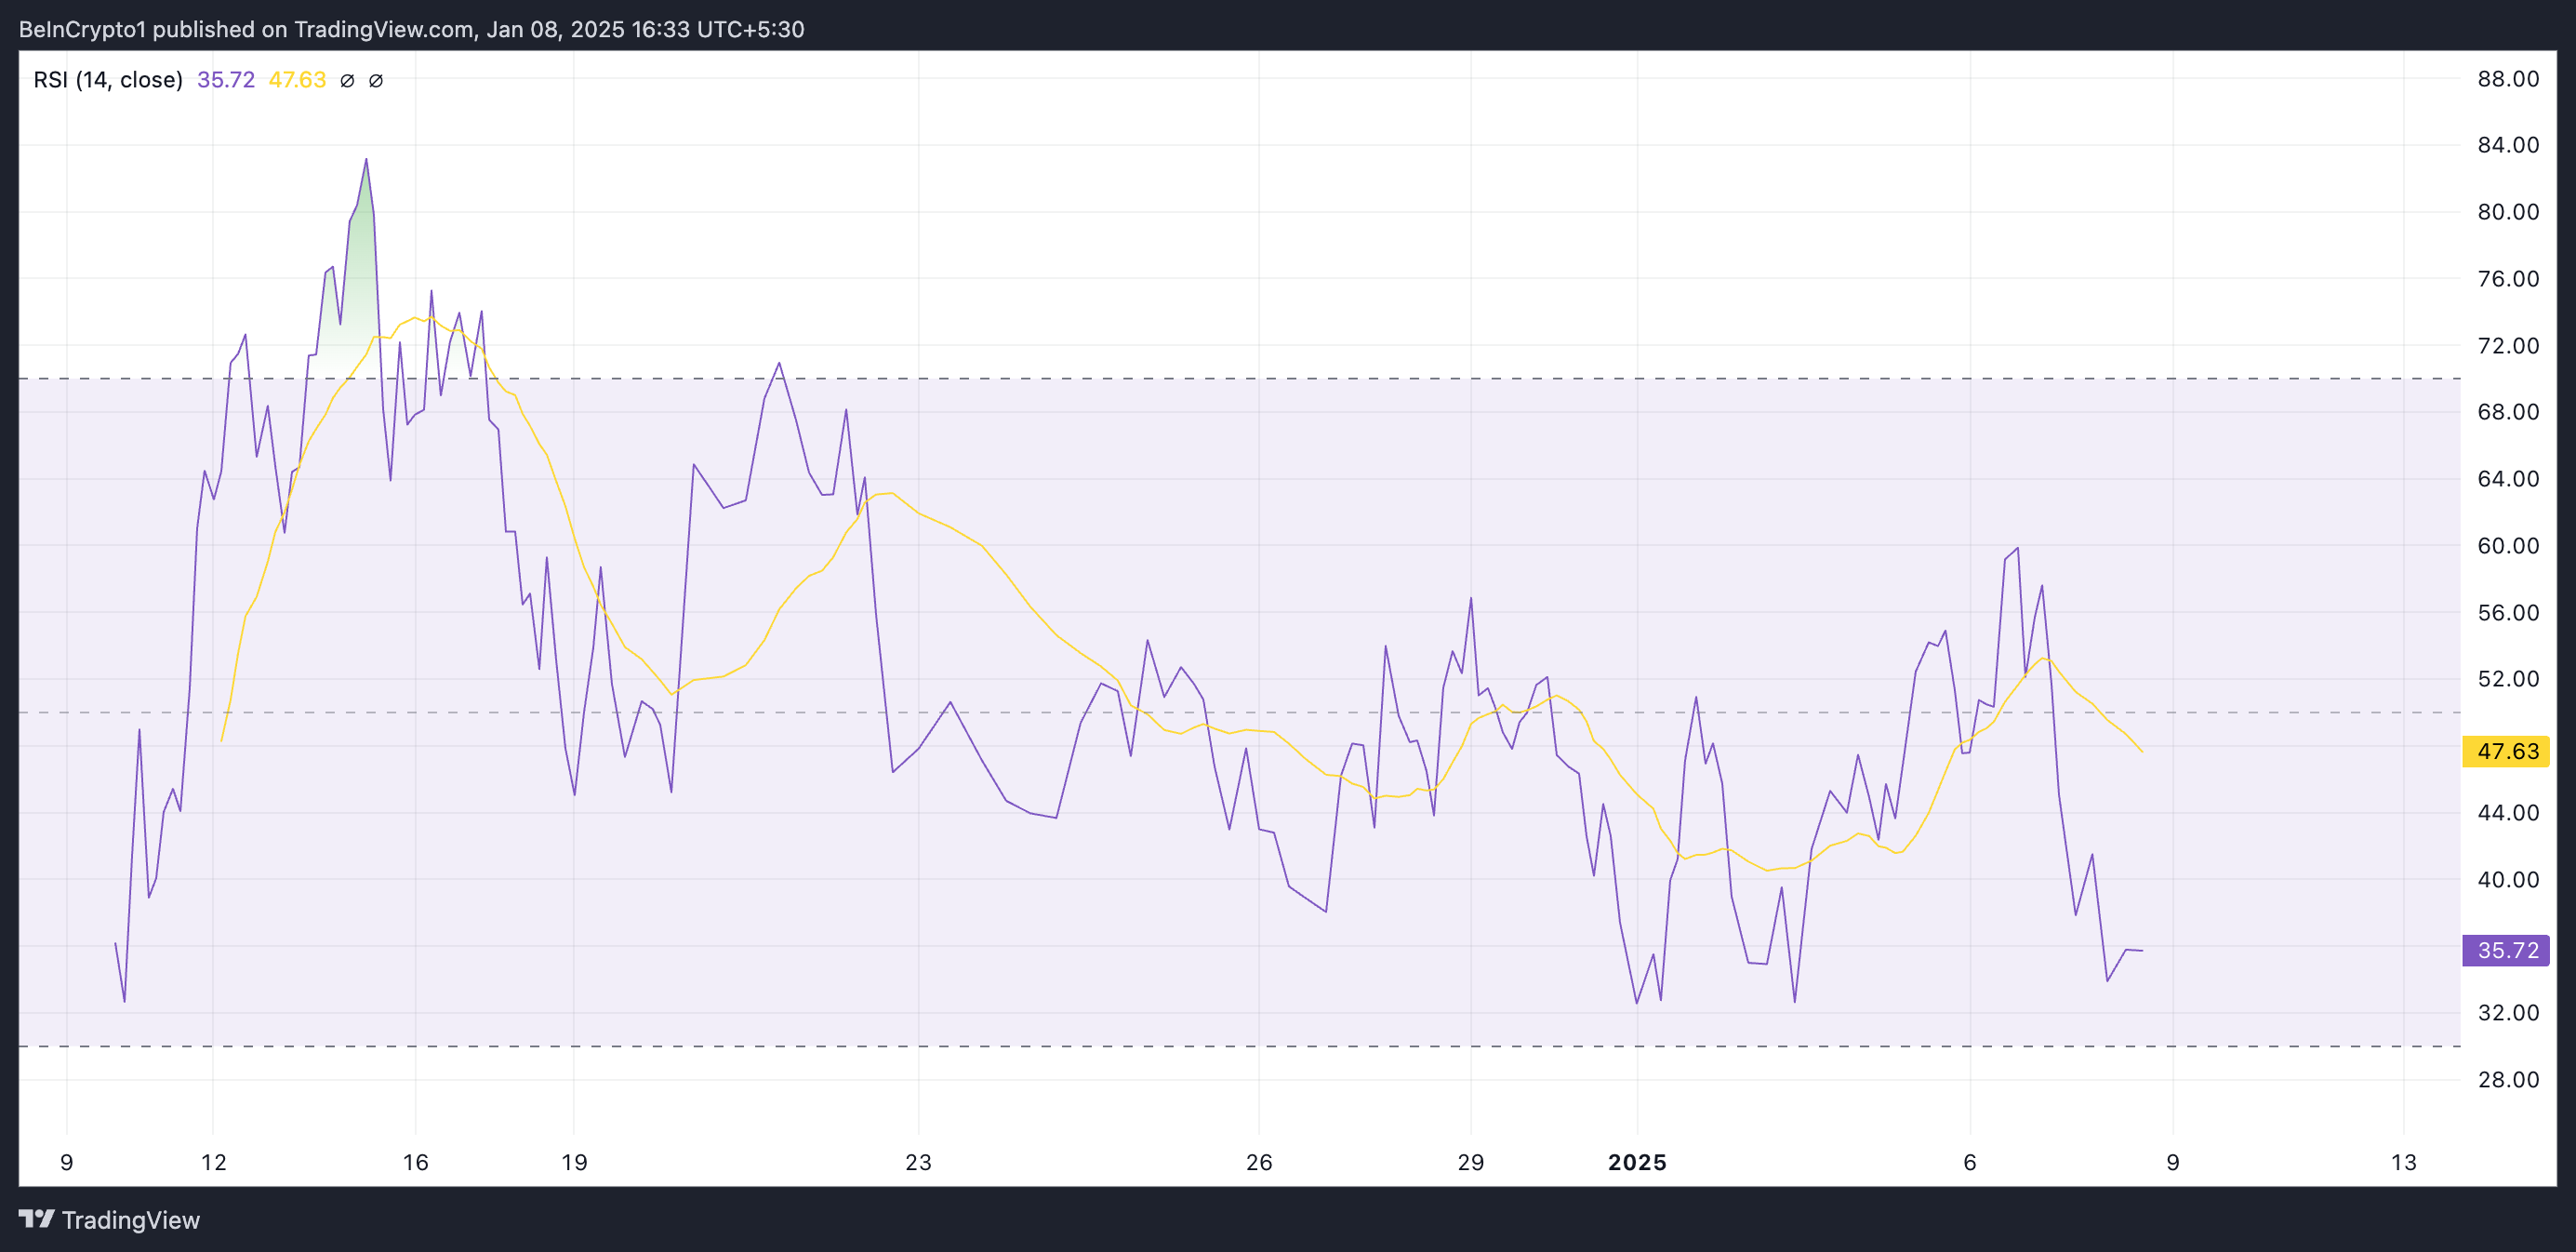This screenshot has width=2576, height=1252.
Task: Click the date label 29 on time axis
Action: point(1471,1162)
